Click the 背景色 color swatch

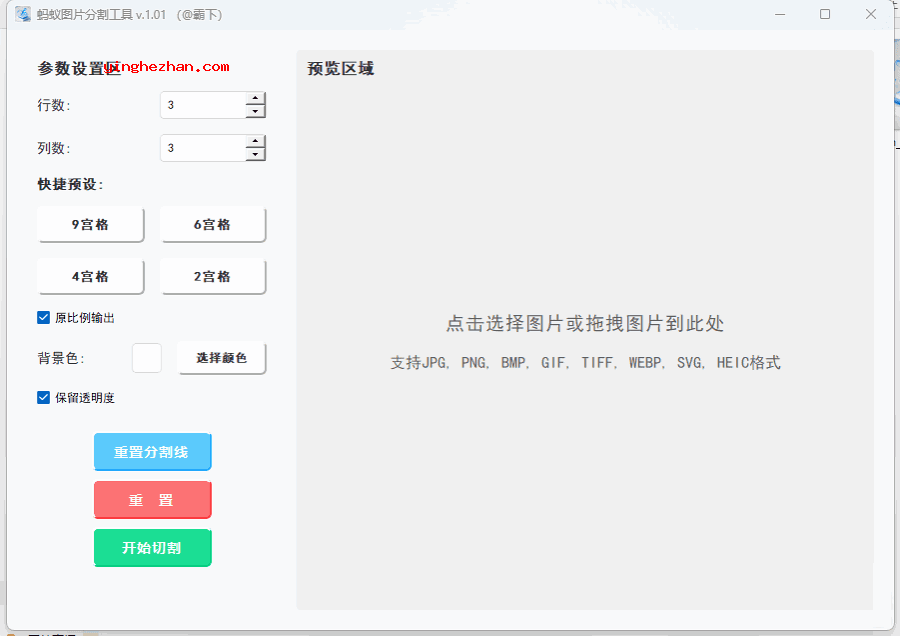[146, 357]
